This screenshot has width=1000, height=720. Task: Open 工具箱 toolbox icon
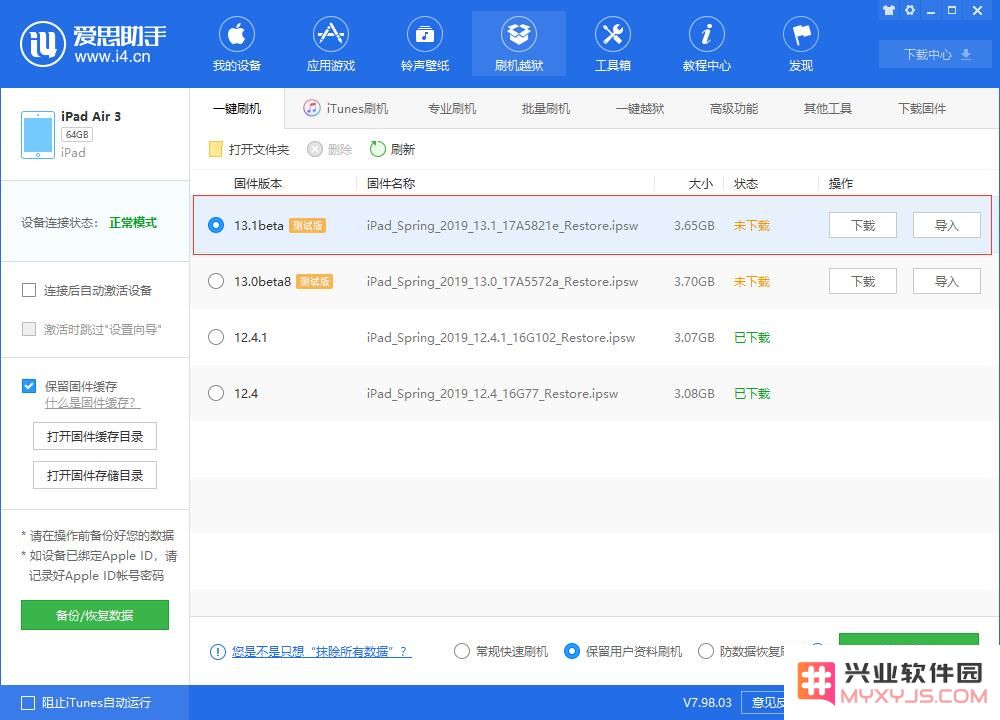[x=612, y=34]
